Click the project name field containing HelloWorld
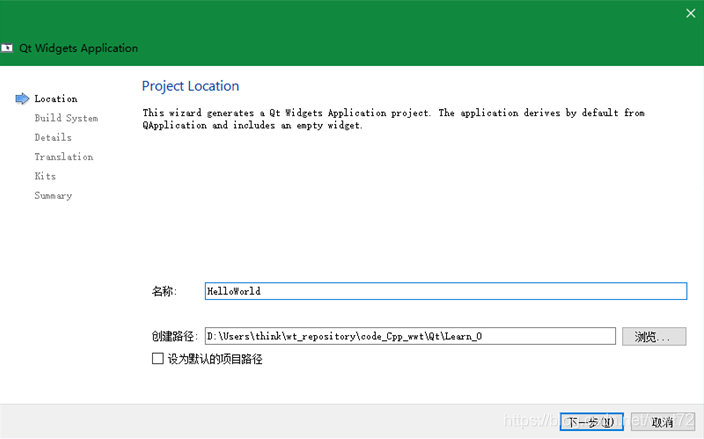Viewport: 704px width, 439px height. (x=446, y=291)
